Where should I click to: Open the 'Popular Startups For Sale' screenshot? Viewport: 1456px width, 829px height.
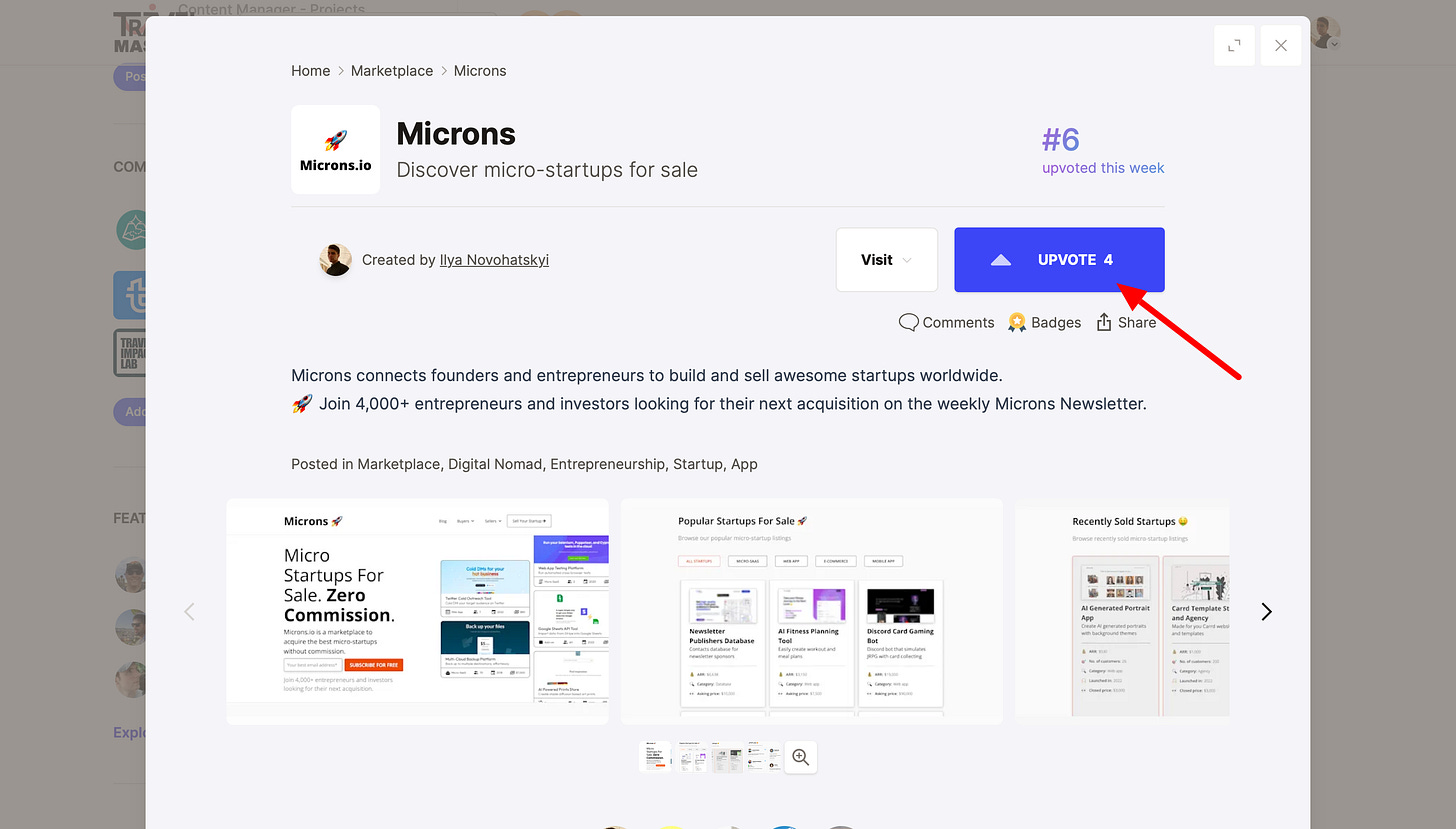click(812, 612)
